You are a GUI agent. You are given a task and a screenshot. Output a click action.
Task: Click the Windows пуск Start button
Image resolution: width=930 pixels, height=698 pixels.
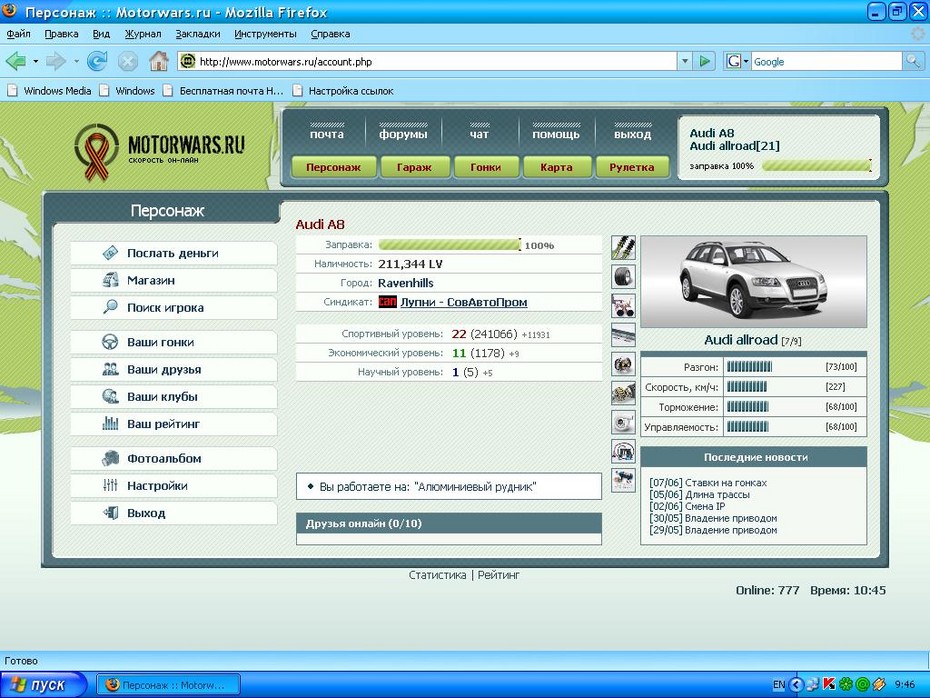click(x=43, y=685)
